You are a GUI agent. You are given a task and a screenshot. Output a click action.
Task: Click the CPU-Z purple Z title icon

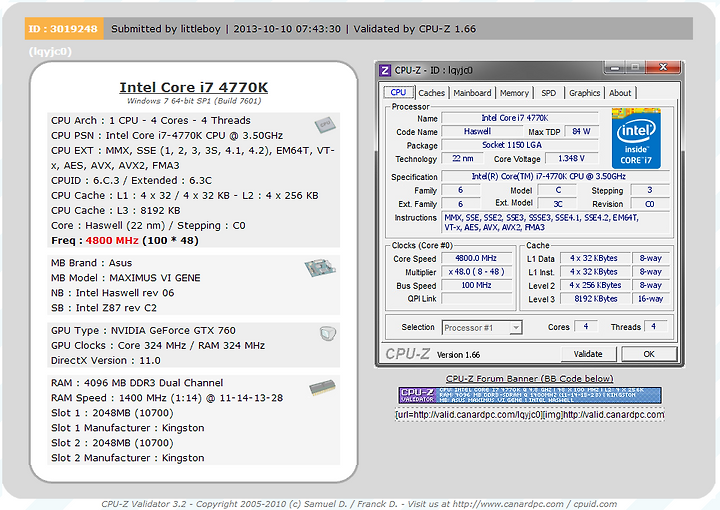[x=385, y=70]
